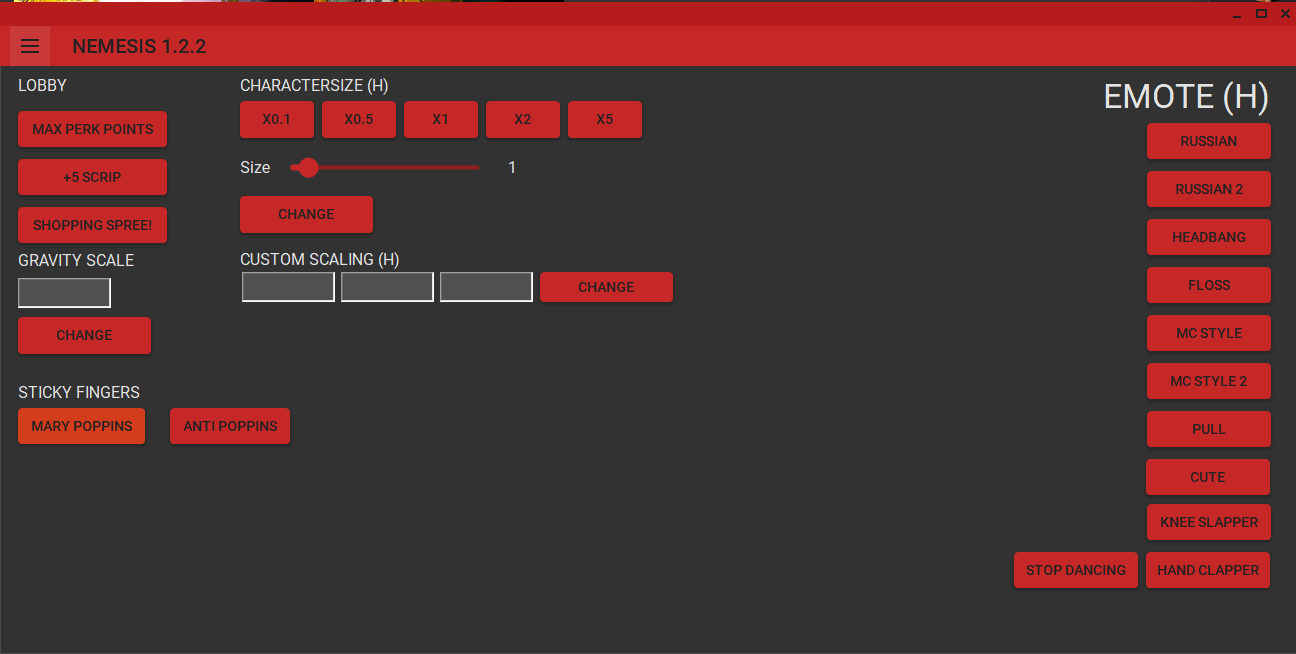The width and height of the screenshot is (1296, 654).
Task: Click the CUSTOM SCALING (H) label
Action: 320,260
